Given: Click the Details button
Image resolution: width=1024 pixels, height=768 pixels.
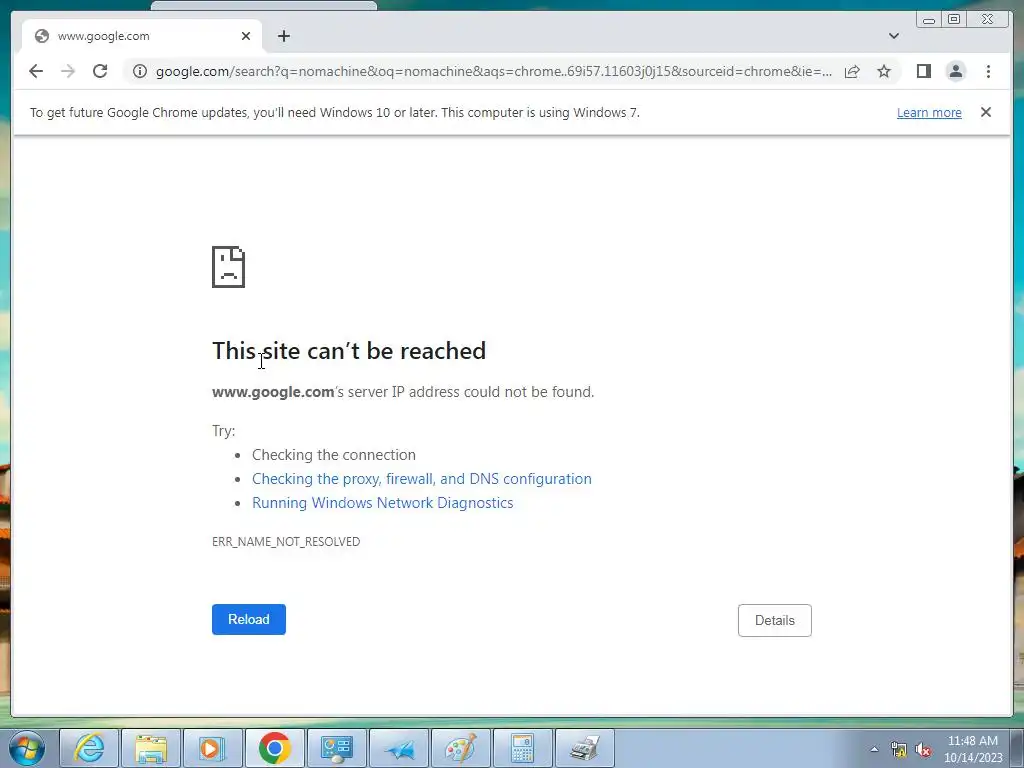Looking at the screenshot, I should coord(775,620).
